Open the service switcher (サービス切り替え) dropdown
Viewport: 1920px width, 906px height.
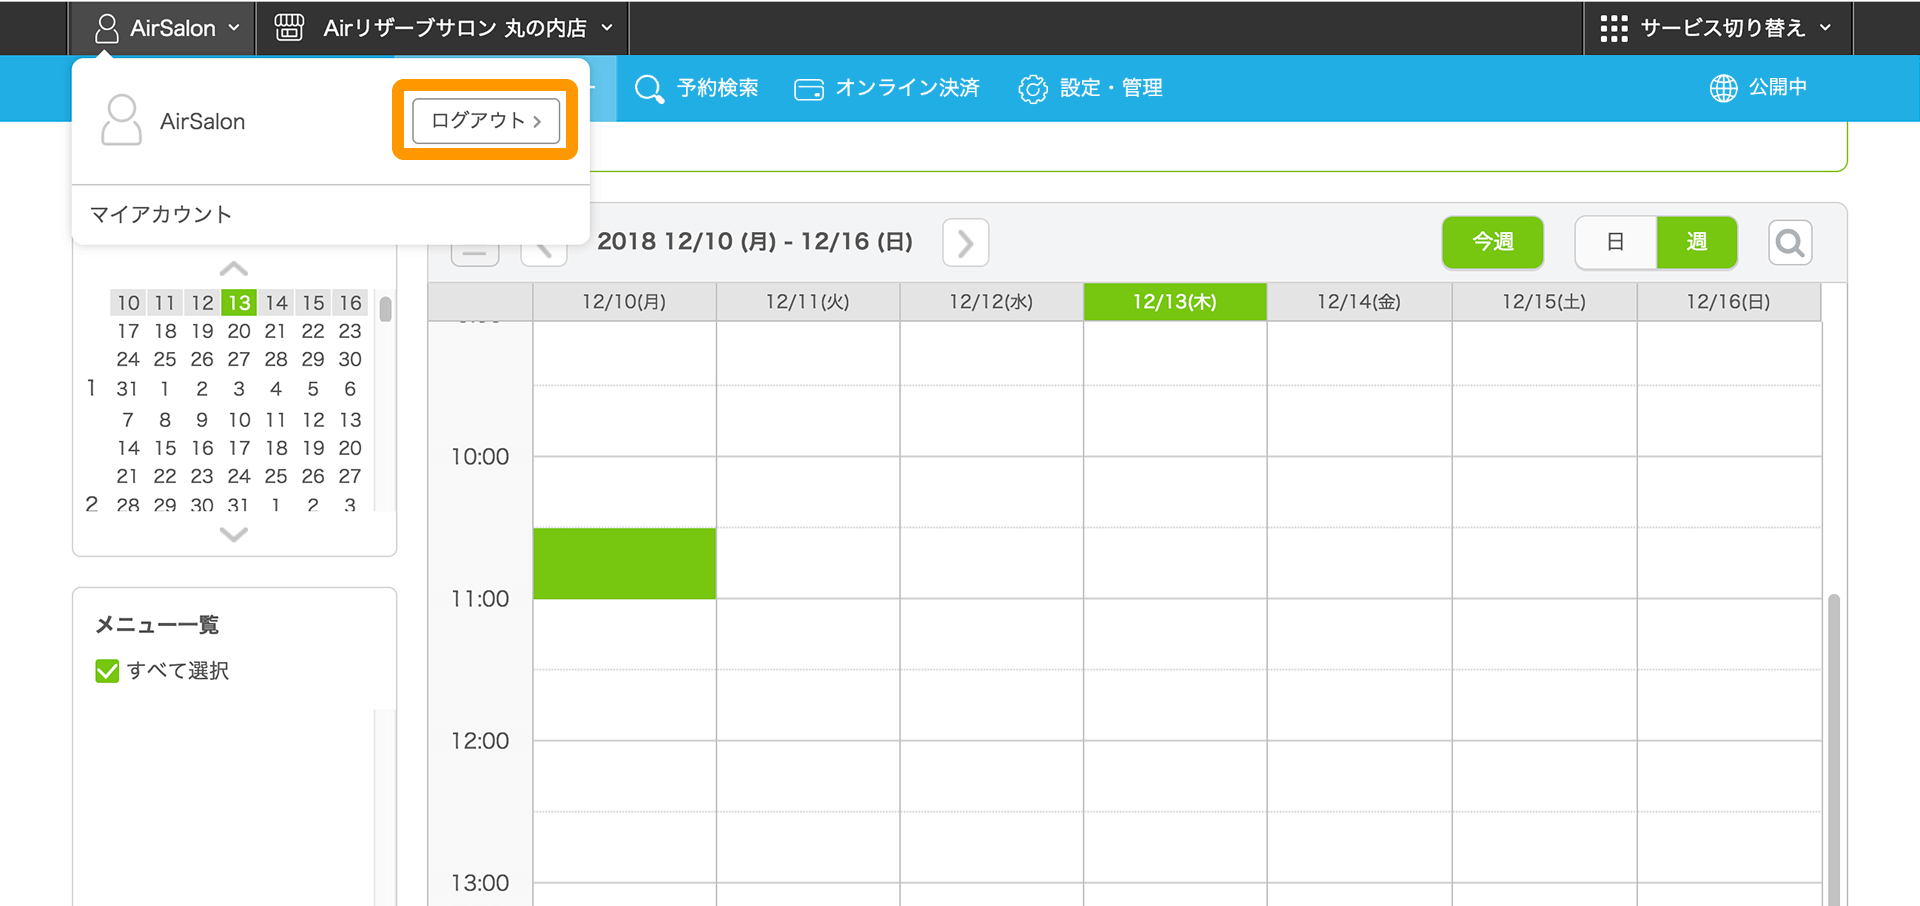(x=1716, y=28)
